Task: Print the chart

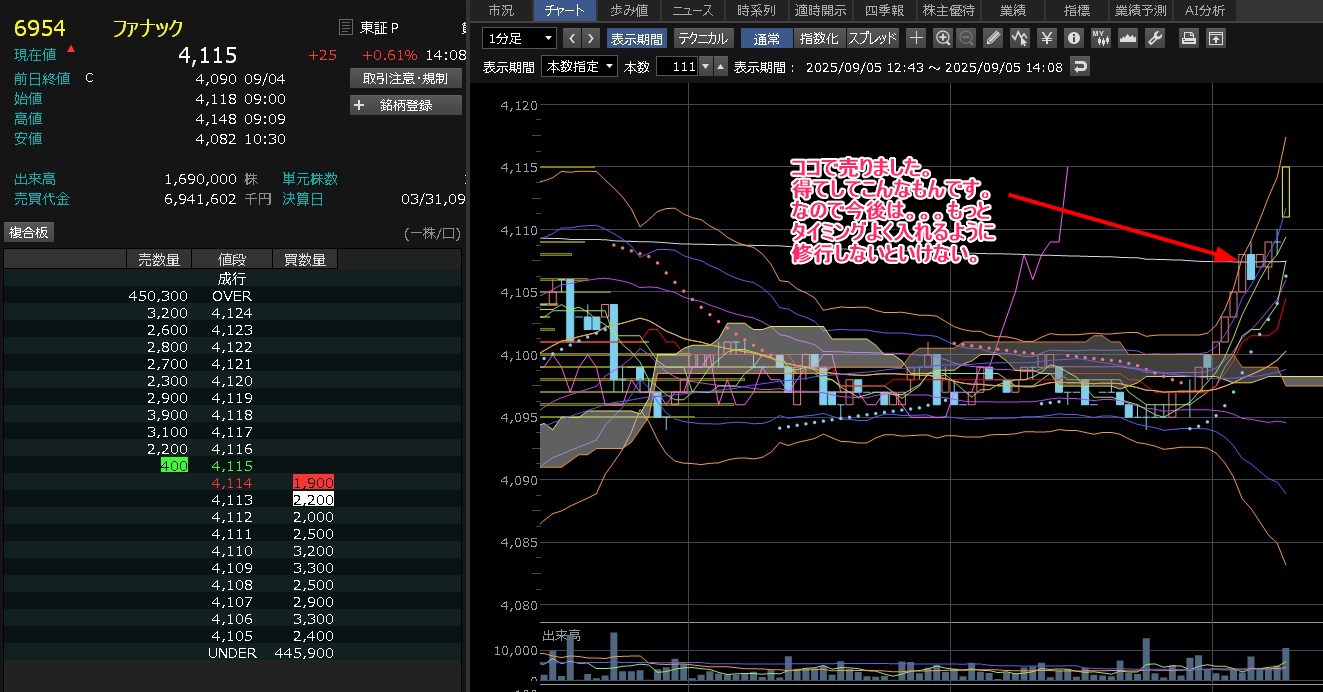Action: pos(1188,38)
